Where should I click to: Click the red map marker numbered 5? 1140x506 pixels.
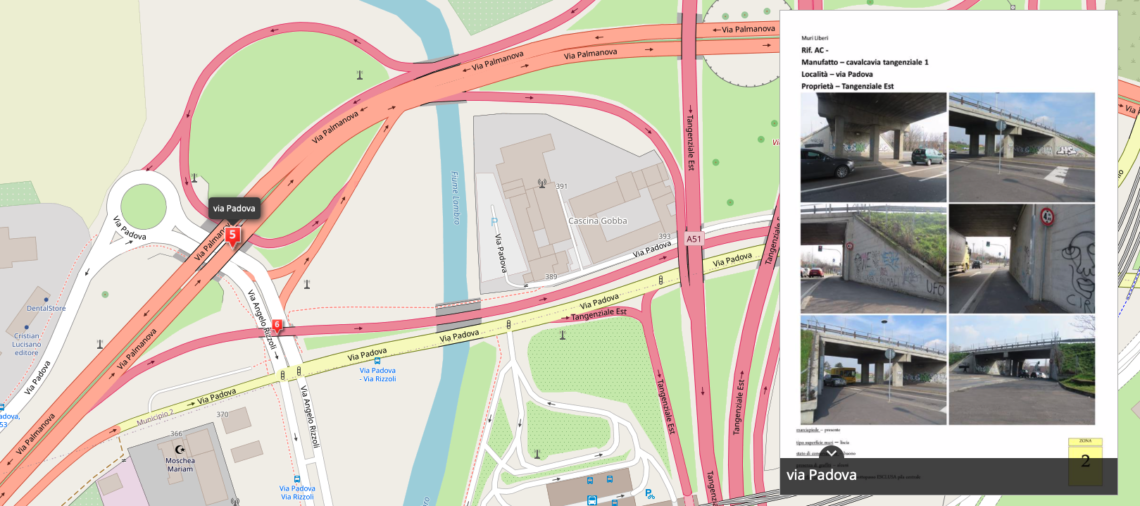(x=233, y=237)
